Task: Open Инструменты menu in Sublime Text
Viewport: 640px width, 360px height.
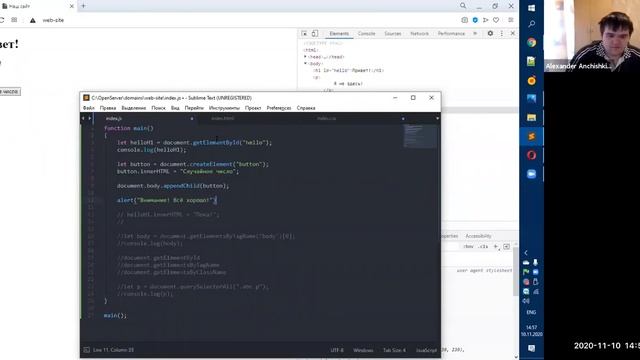Action: [224, 108]
